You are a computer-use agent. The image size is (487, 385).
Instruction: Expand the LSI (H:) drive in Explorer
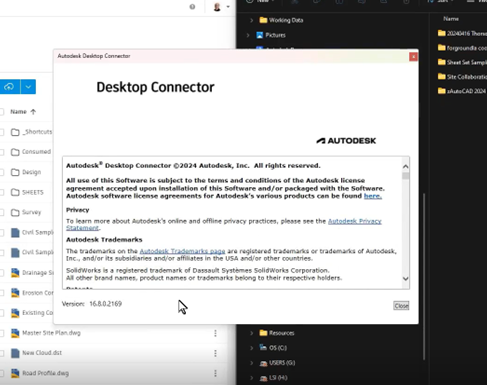pyautogui.click(x=251, y=378)
